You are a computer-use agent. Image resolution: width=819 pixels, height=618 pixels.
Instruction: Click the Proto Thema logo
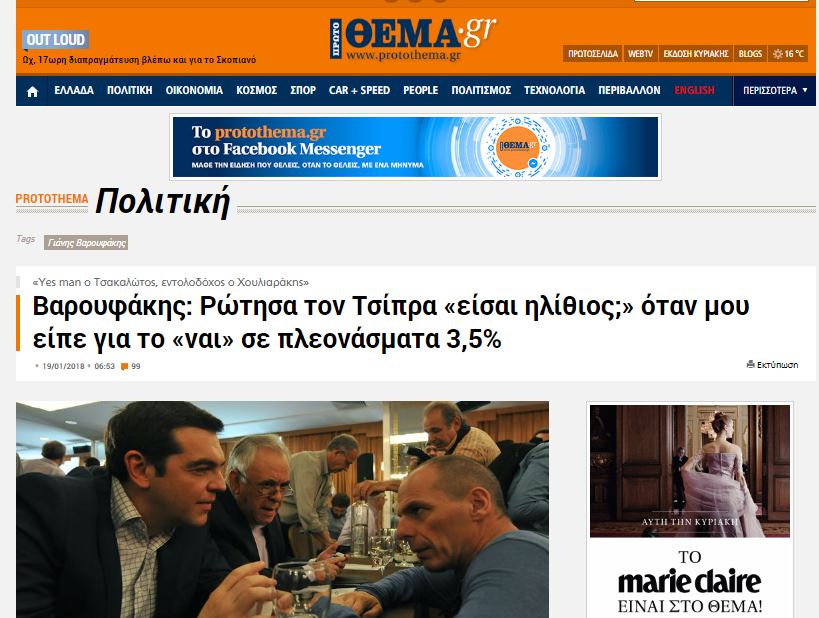pyautogui.click(x=413, y=39)
